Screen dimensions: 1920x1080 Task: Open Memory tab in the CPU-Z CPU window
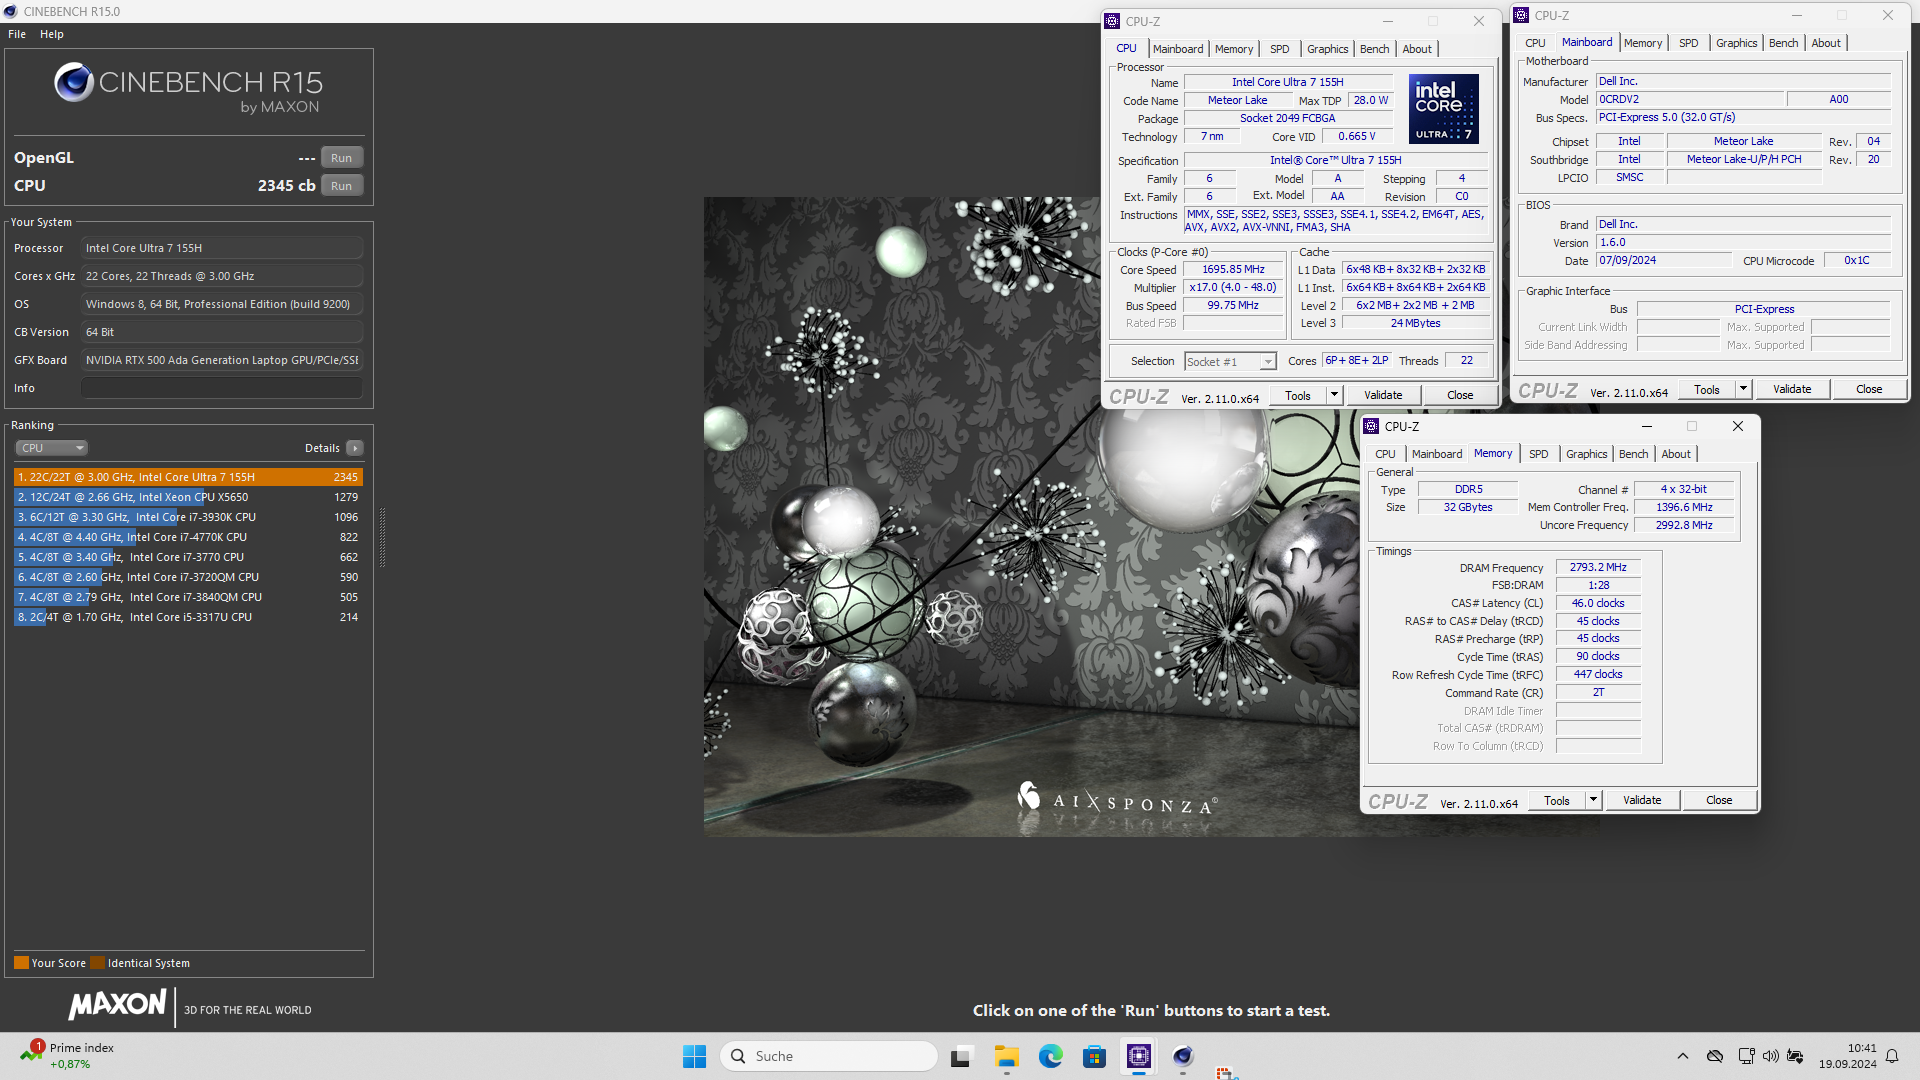tap(1234, 49)
